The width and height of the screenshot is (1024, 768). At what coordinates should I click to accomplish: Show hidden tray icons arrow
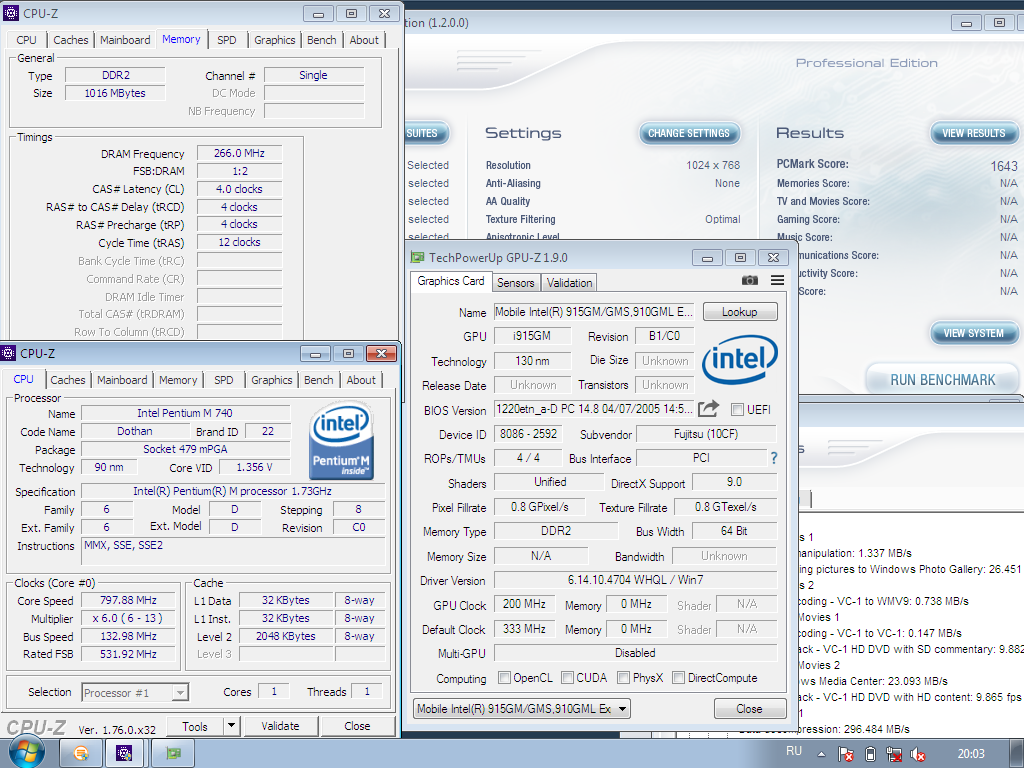click(821, 754)
